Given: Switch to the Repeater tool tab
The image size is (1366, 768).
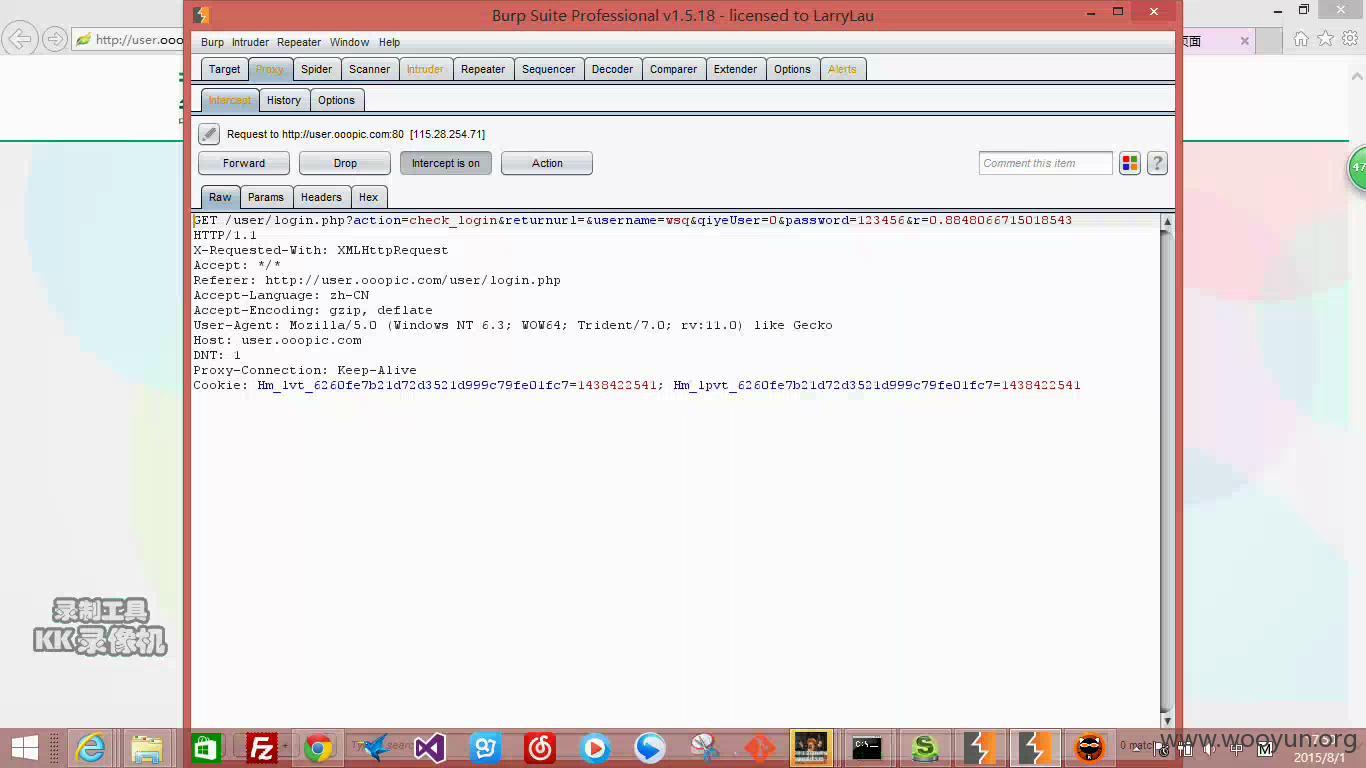Looking at the screenshot, I should pos(483,69).
